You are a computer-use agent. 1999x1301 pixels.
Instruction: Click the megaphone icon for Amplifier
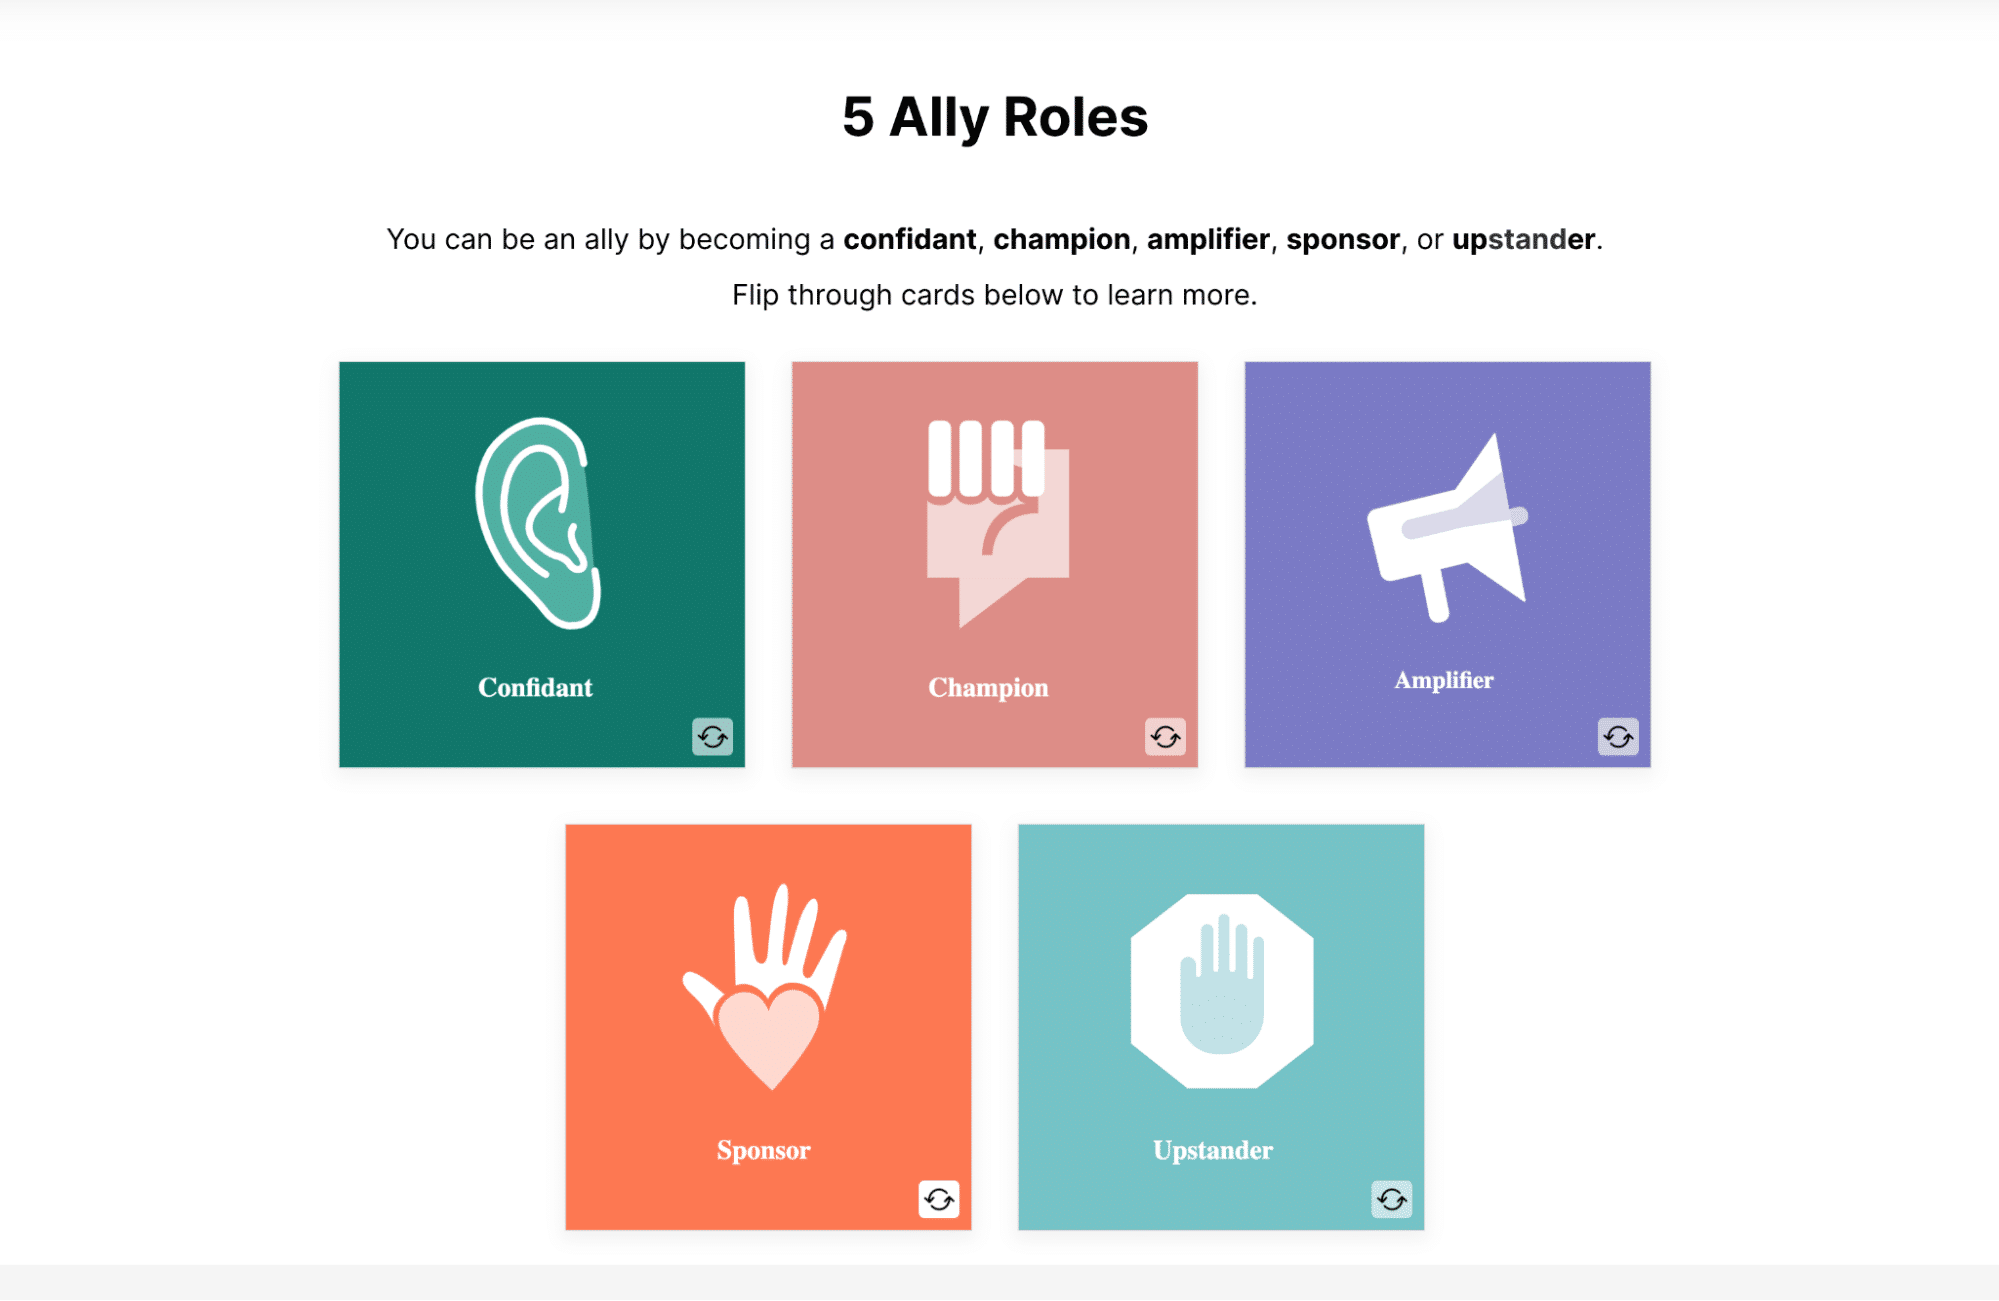[x=1447, y=528]
